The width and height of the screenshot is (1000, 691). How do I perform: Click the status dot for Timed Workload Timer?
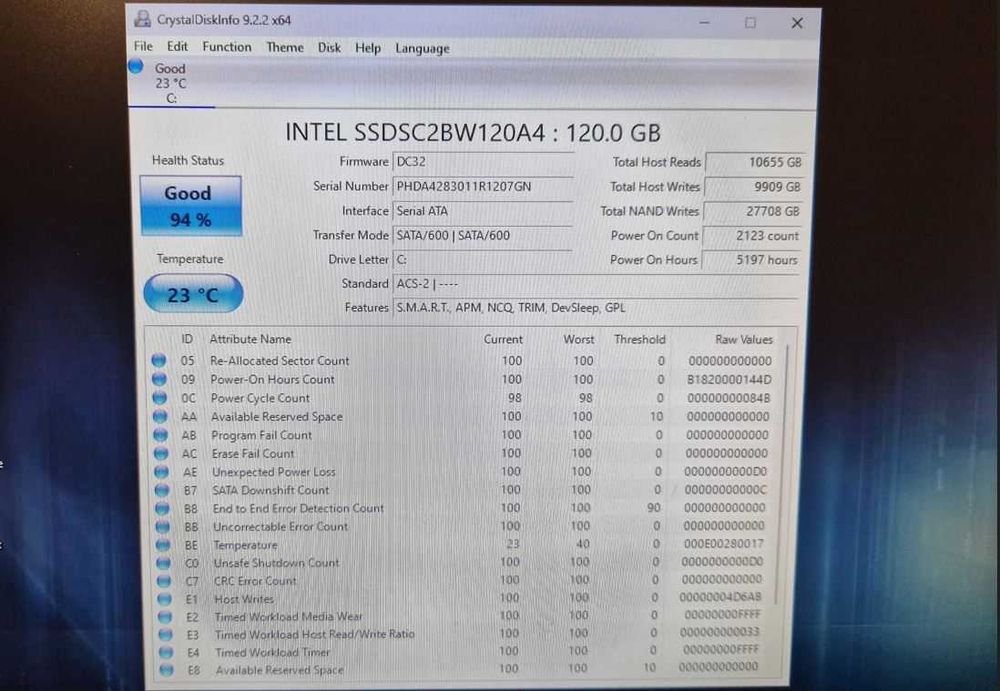[166, 652]
